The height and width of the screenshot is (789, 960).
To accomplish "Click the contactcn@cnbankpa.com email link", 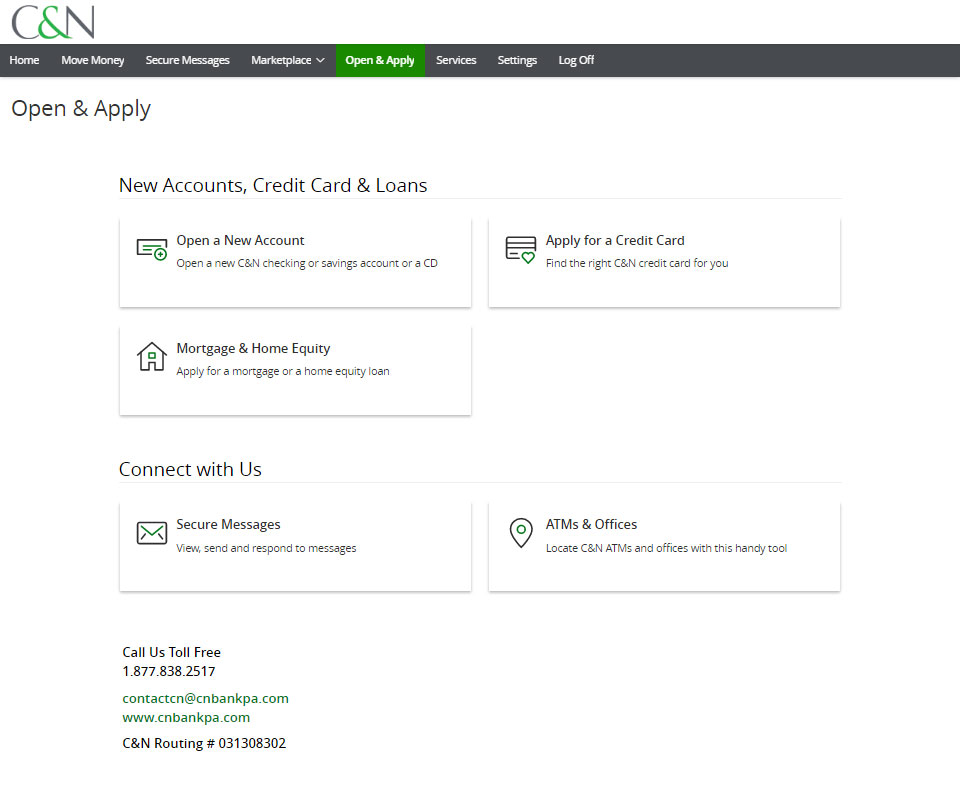I will pos(205,698).
